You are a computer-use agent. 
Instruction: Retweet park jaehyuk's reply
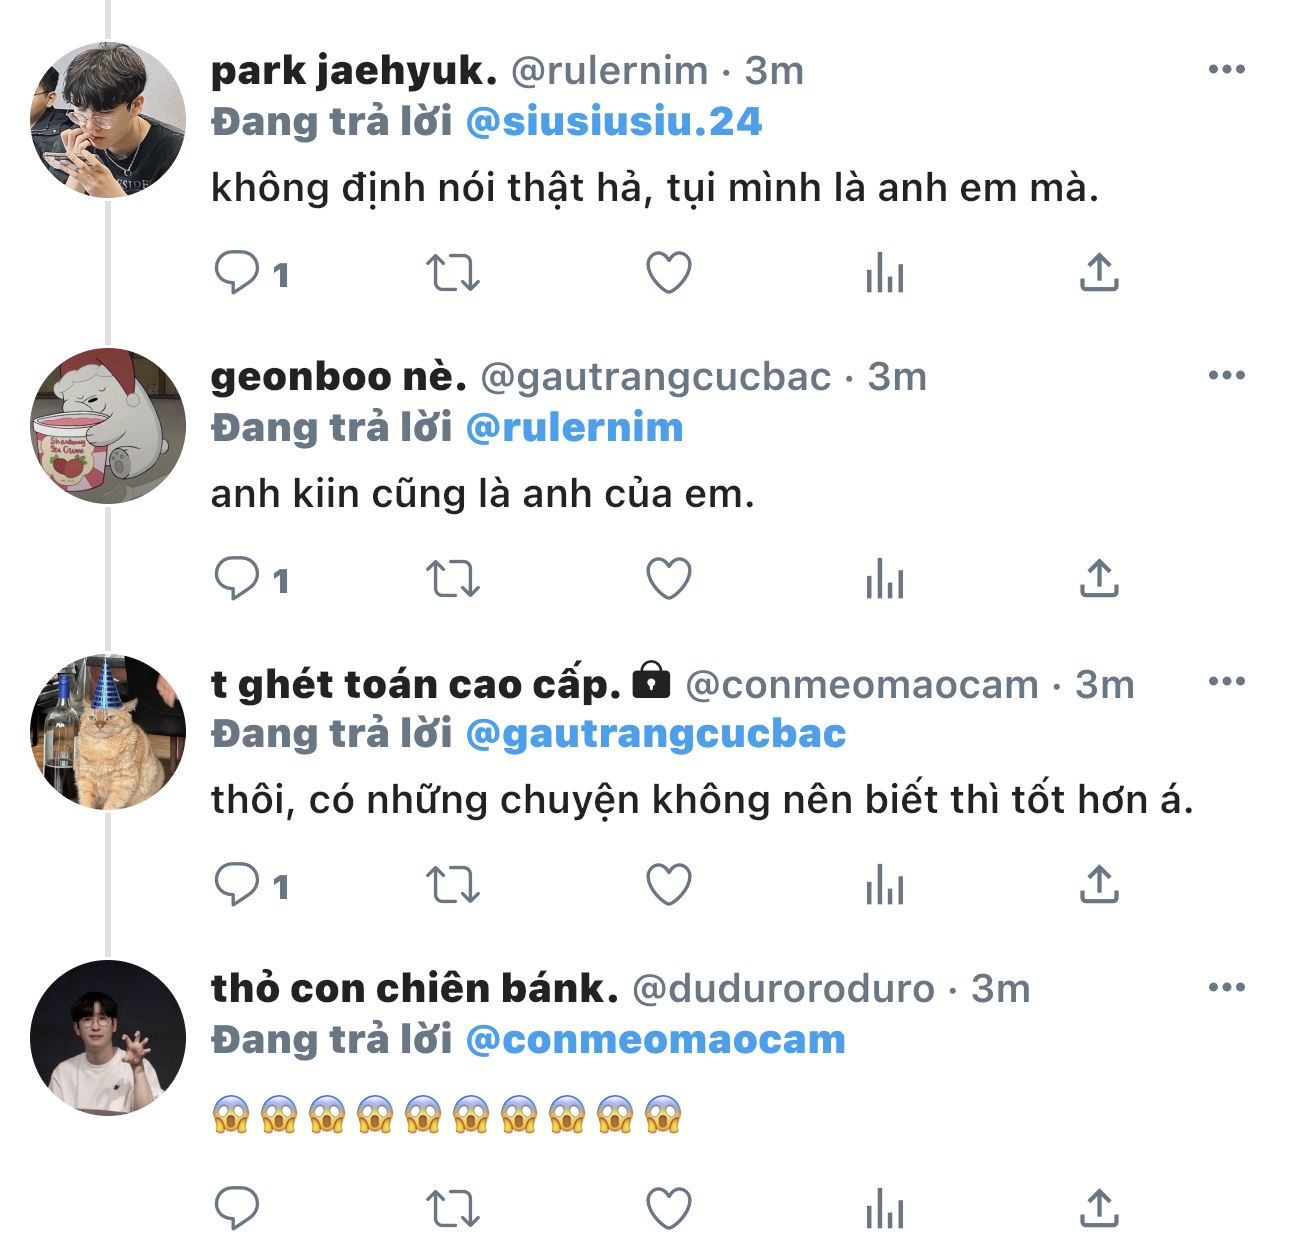click(x=453, y=272)
